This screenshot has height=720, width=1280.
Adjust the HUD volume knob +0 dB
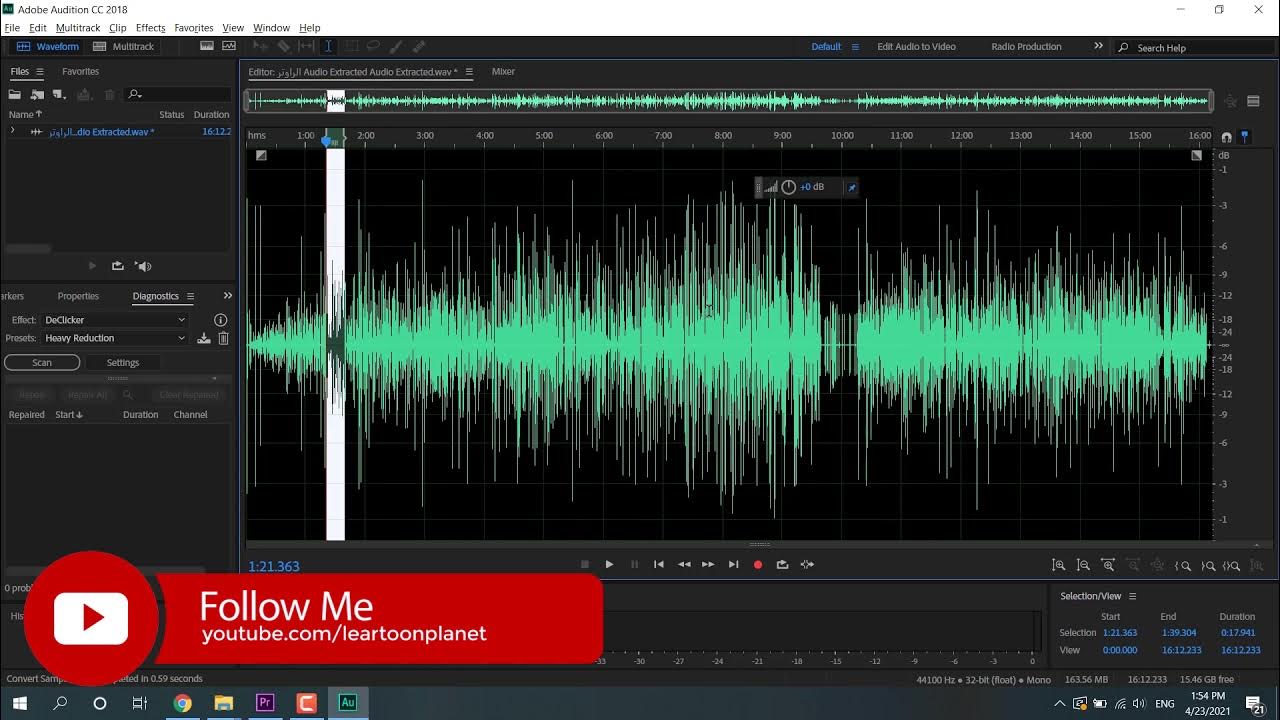pos(788,187)
